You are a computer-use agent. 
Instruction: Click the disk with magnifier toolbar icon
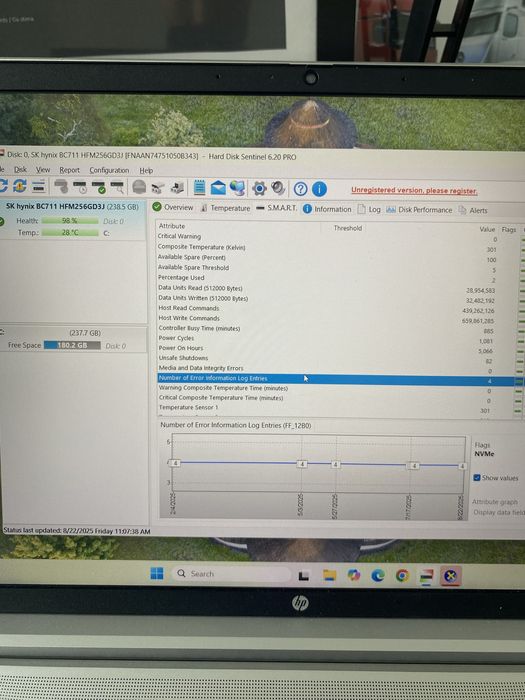tap(117, 187)
